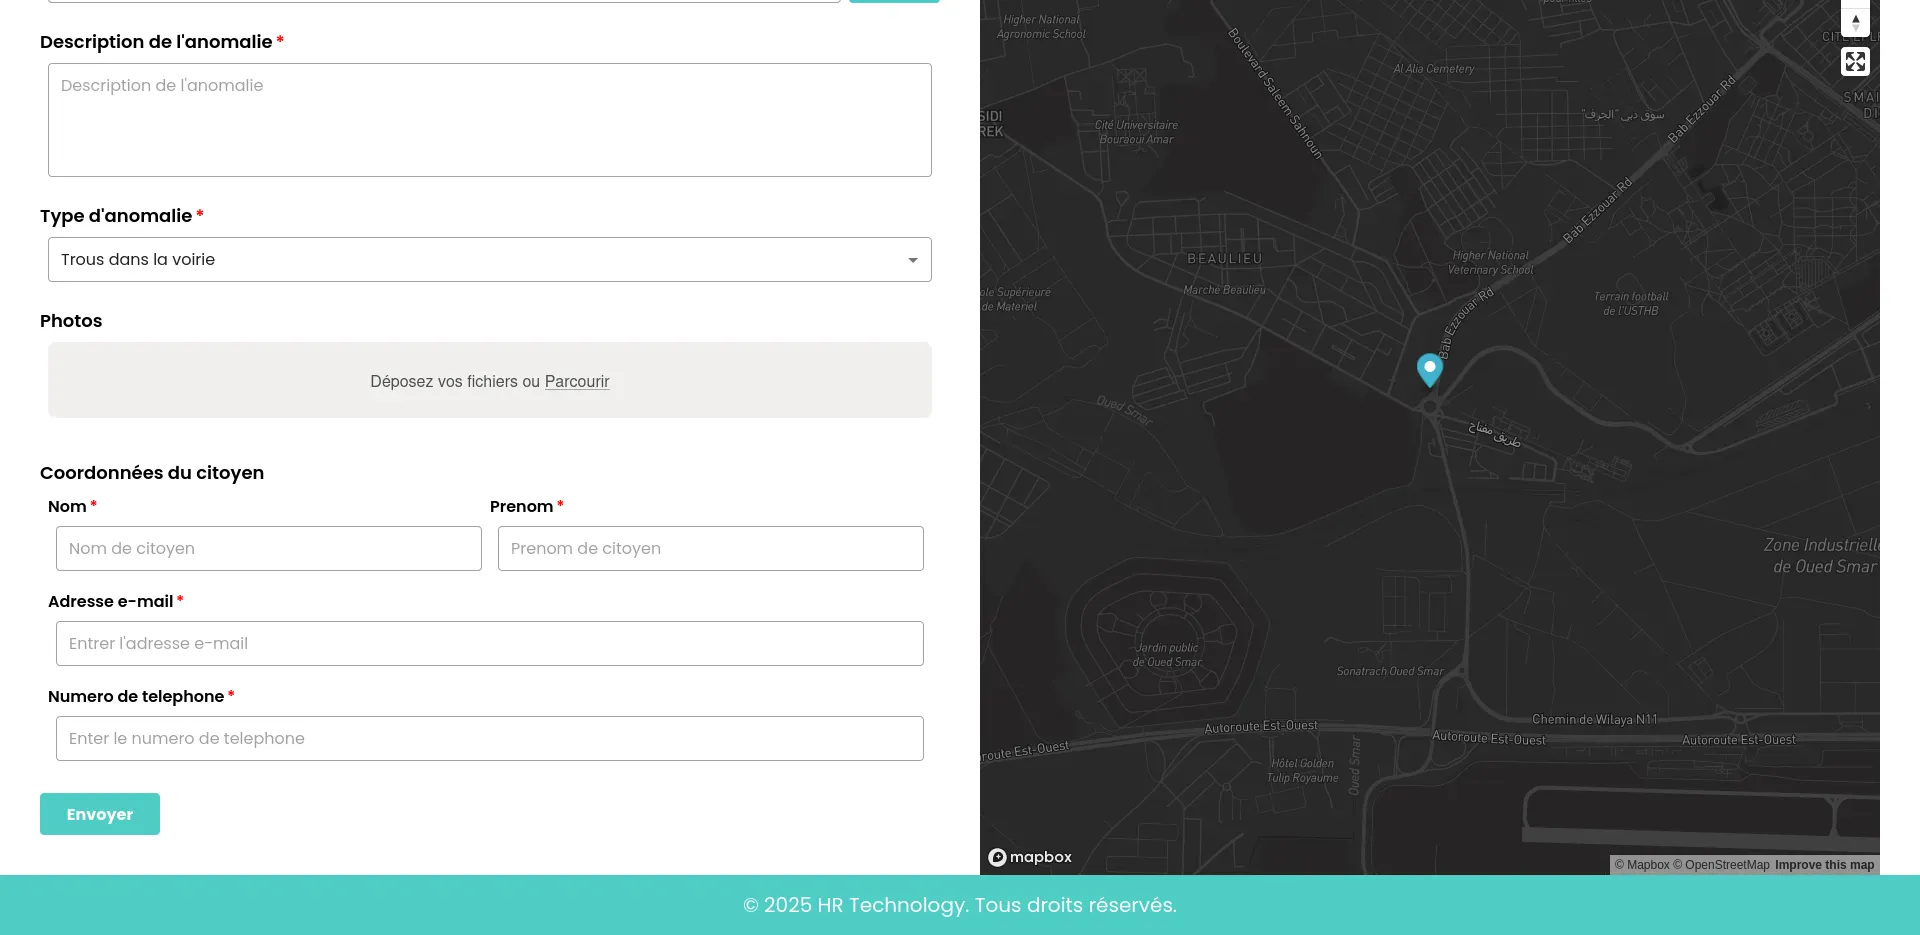Click 'Boulevard Saleem Sahnoun' road label
1920x935 pixels.
click(1276, 93)
